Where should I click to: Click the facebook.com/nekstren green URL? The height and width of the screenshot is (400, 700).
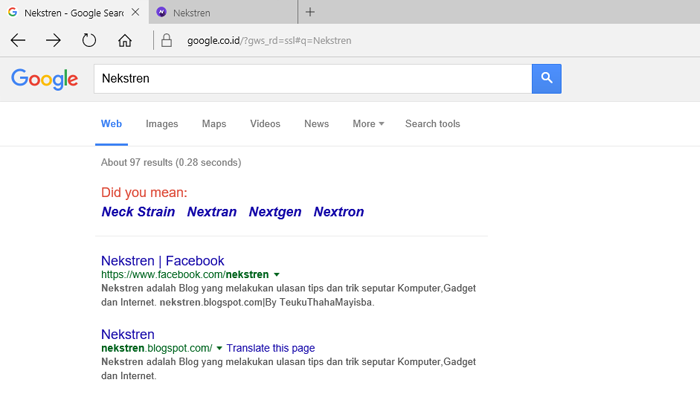click(185, 275)
